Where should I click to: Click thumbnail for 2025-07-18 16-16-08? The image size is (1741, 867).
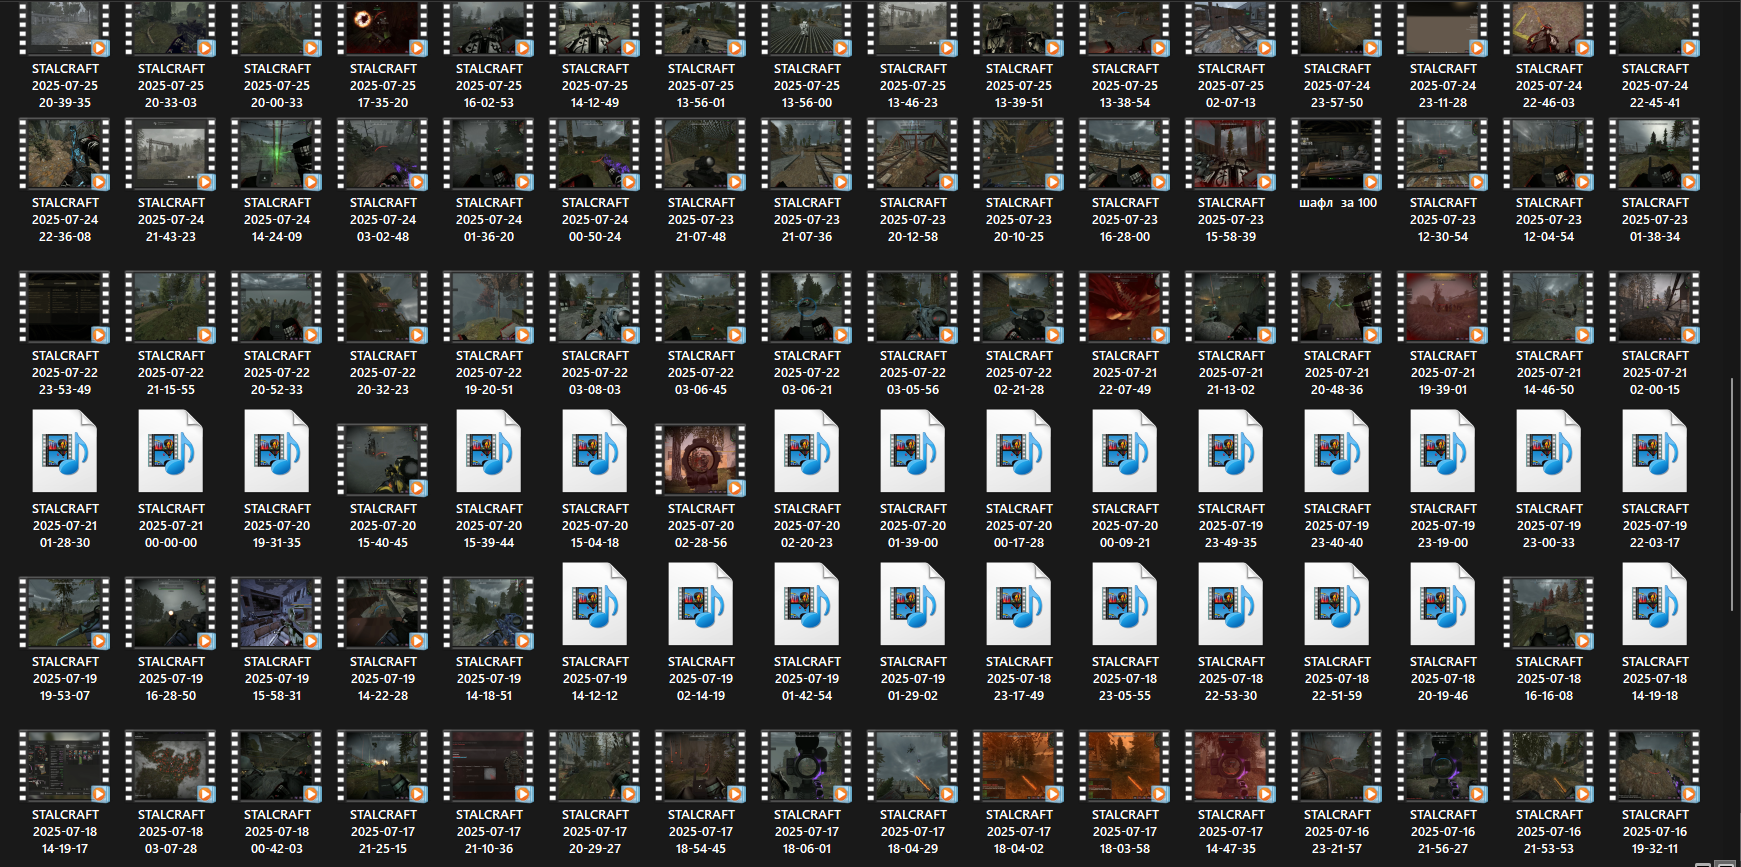point(1549,613)
